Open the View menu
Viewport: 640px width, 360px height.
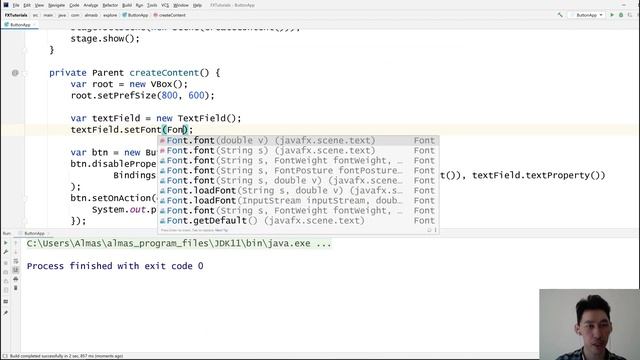tap(39, 5)
